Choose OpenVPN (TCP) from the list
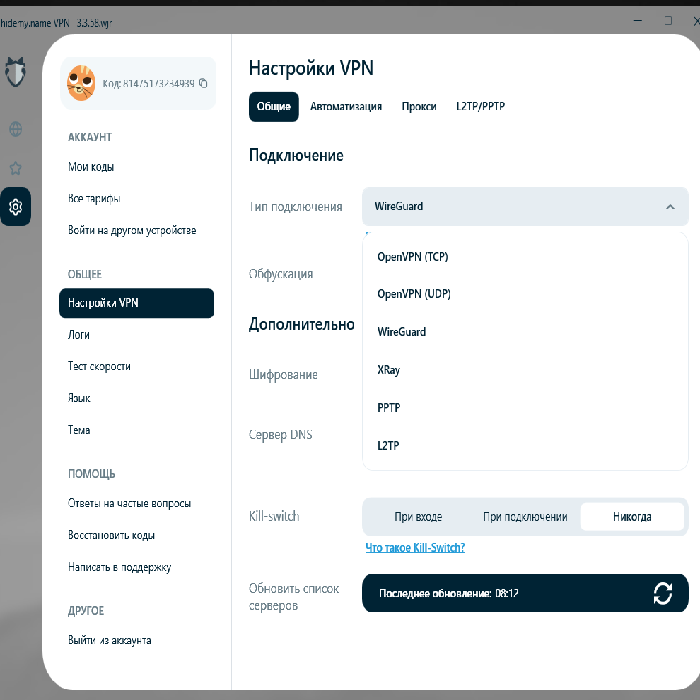 412,257
